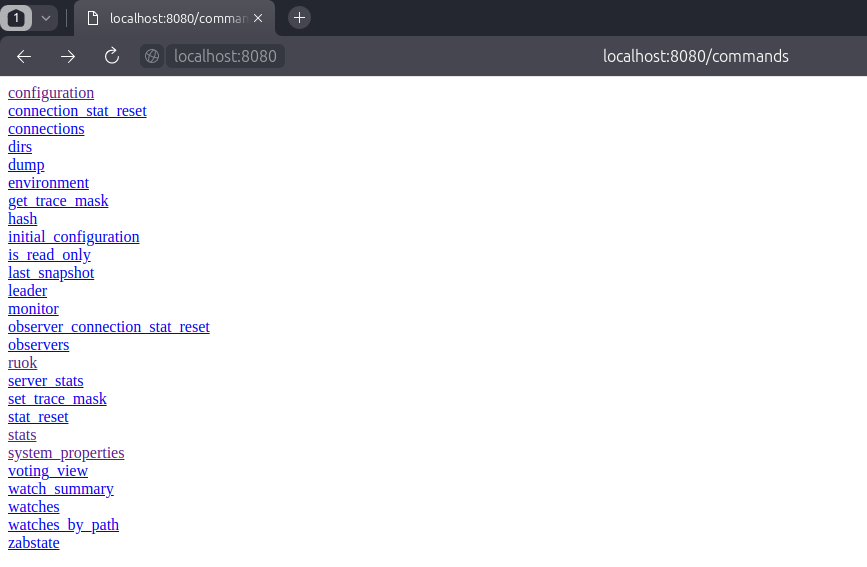Screen dimensions: 867x567
Task: Open the zabstate link
Action: click(34, 543)
